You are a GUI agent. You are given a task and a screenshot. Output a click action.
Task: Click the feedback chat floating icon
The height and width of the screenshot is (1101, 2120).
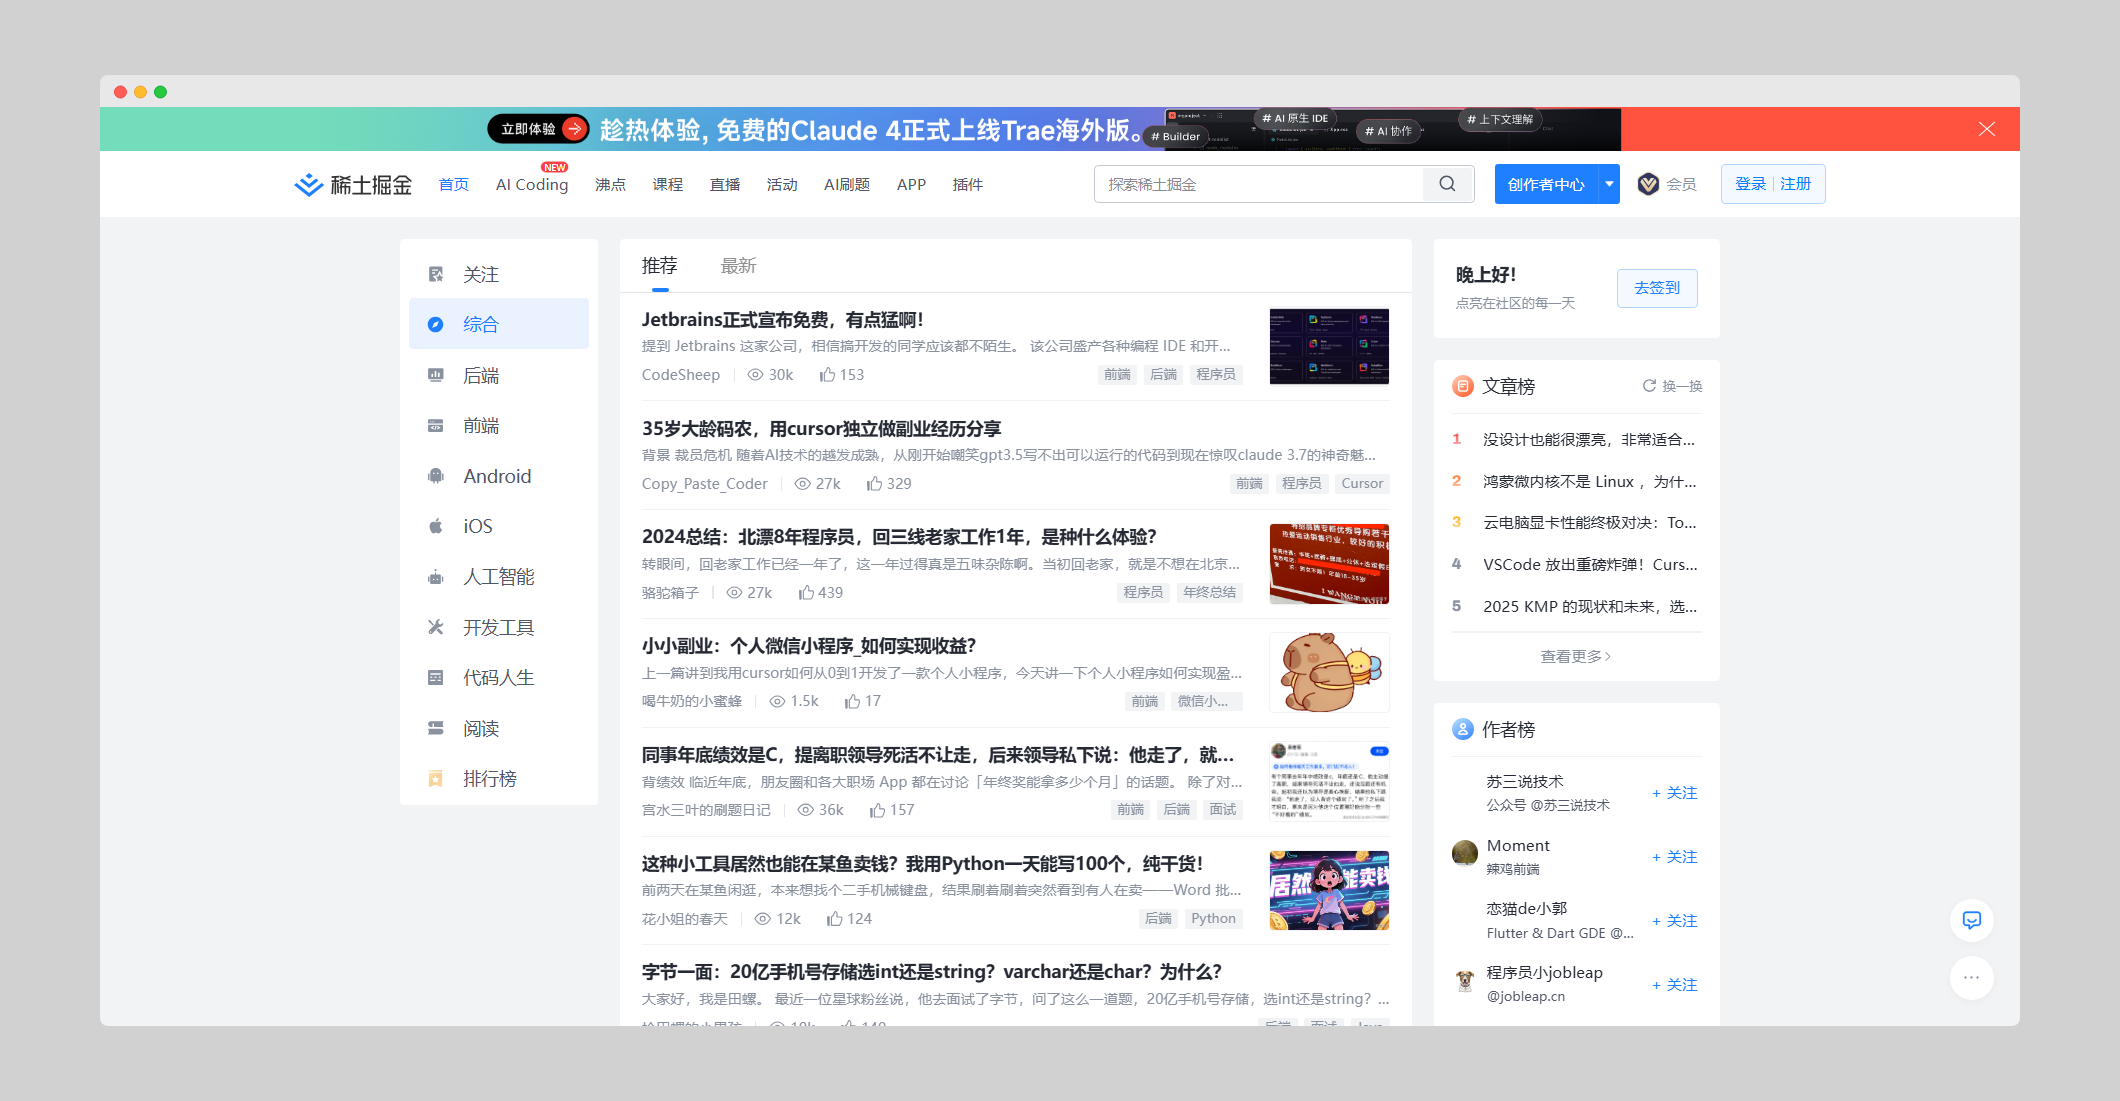click(x=1971, y=920)
